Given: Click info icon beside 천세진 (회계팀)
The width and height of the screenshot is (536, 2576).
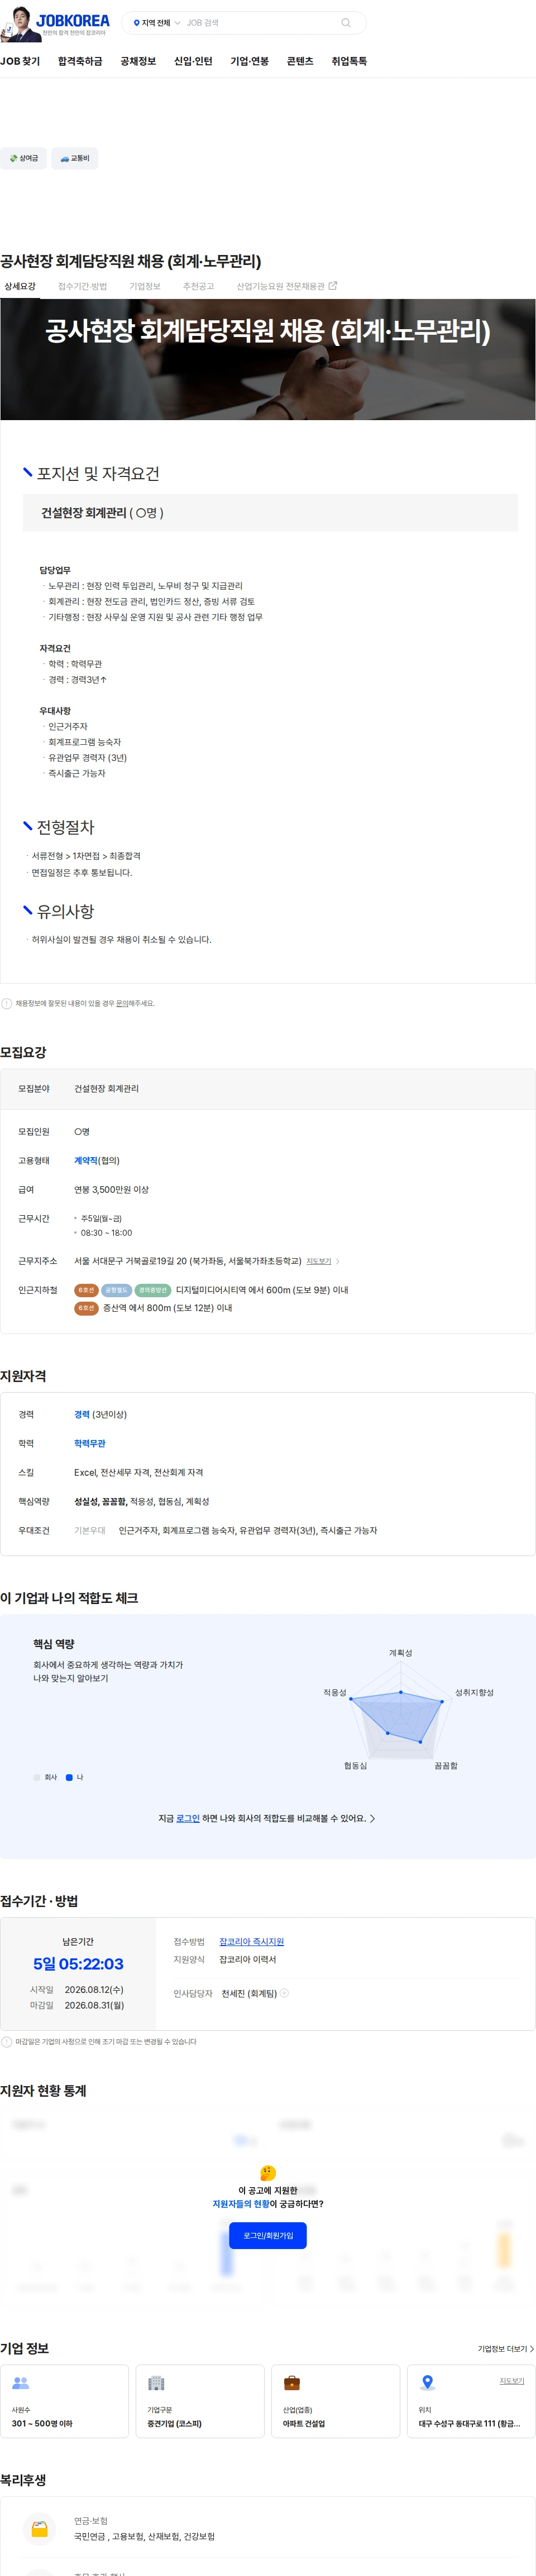Looking at the screenshot, I should (284, 1994).
